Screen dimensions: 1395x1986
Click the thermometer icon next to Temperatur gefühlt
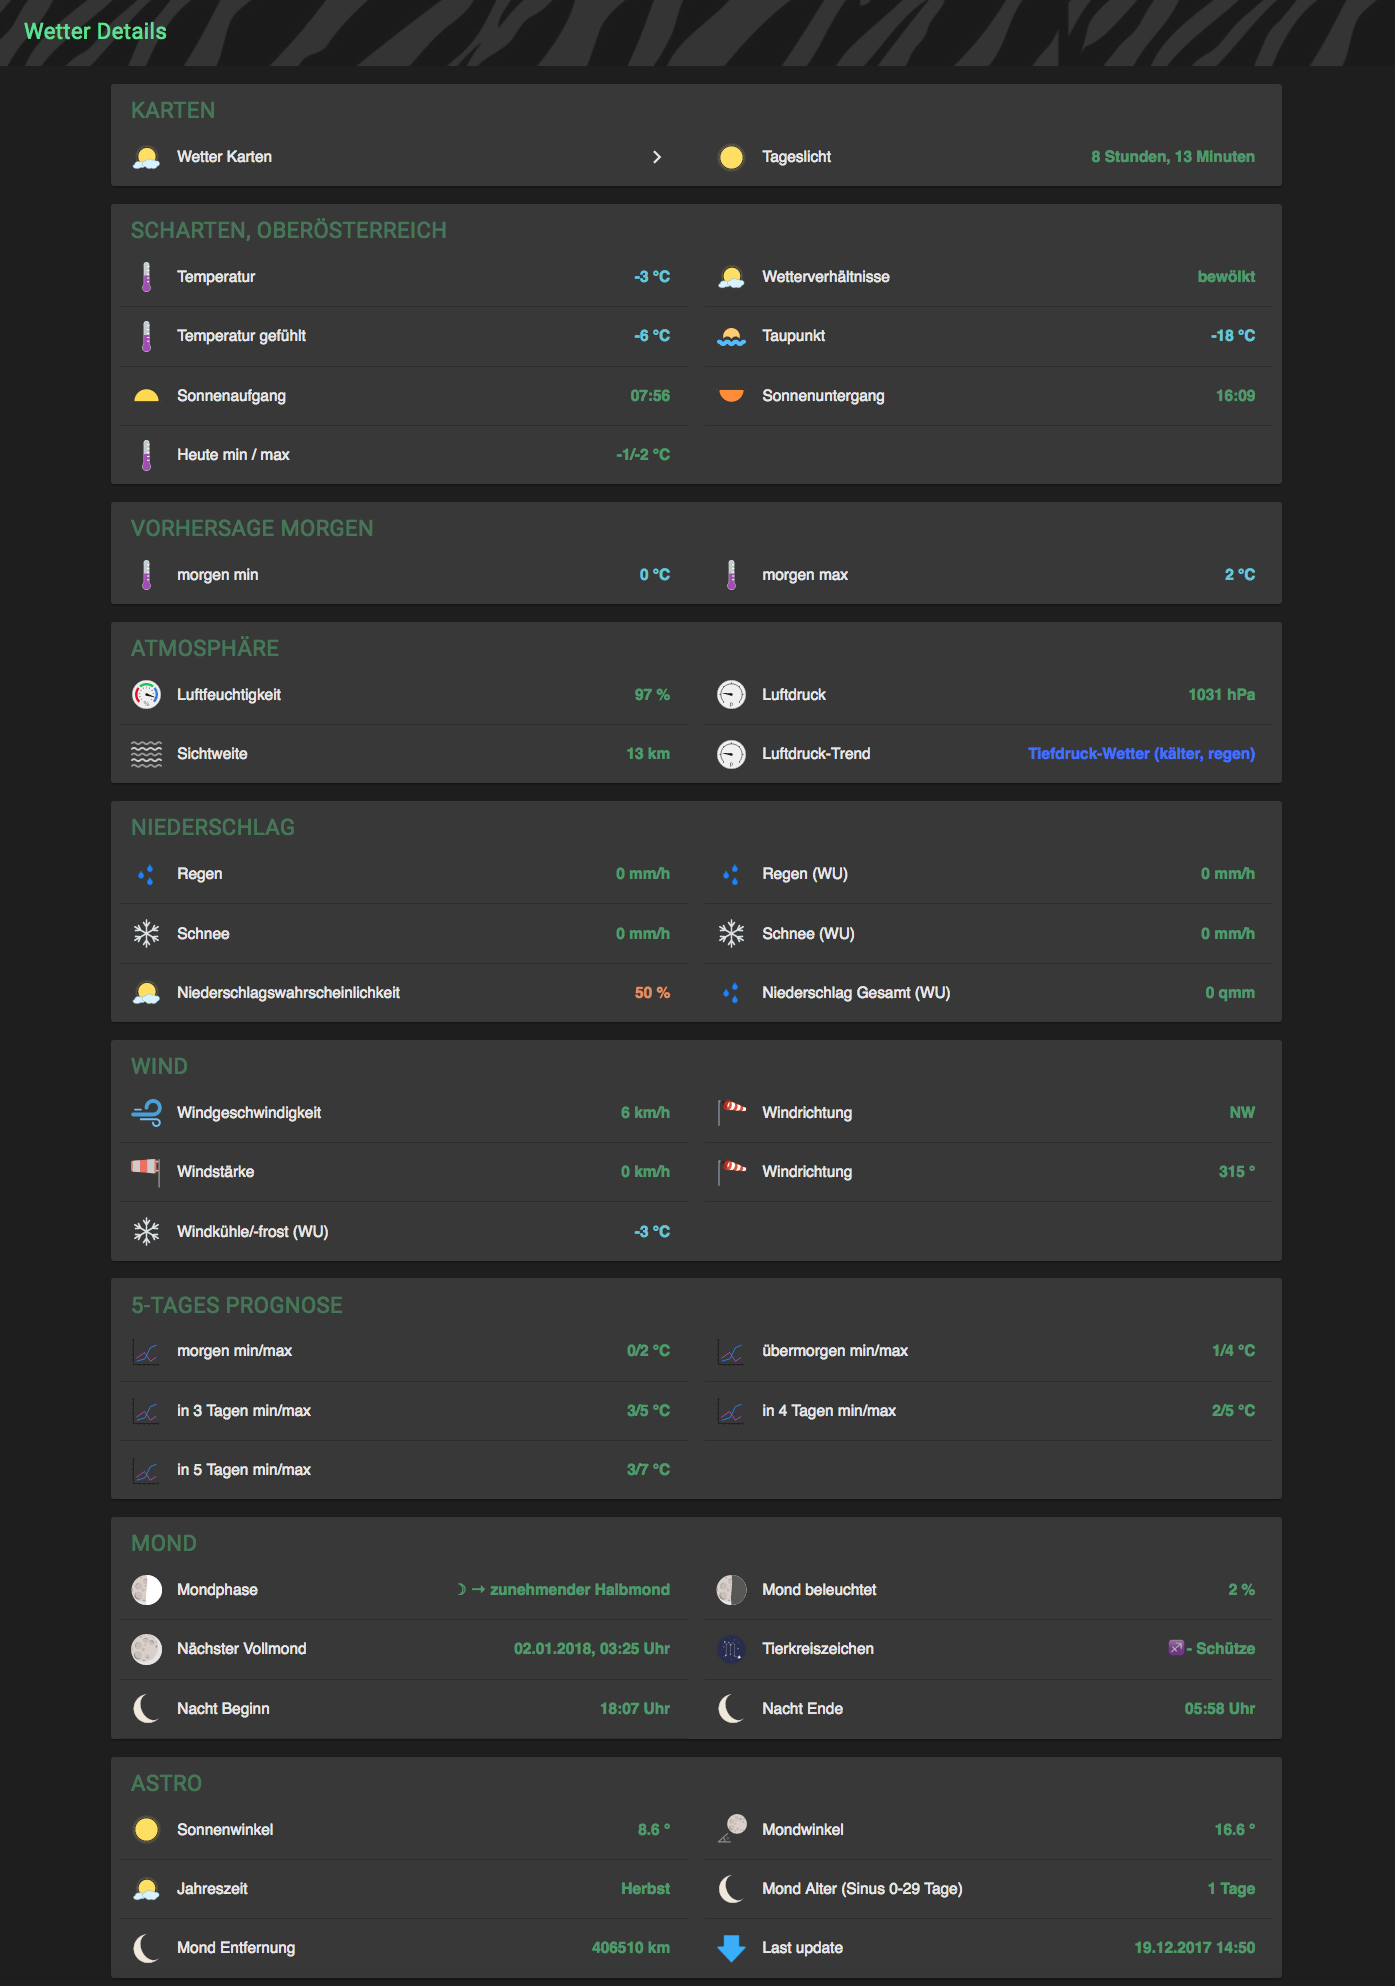pyautogui.click(x=147, y=336)
